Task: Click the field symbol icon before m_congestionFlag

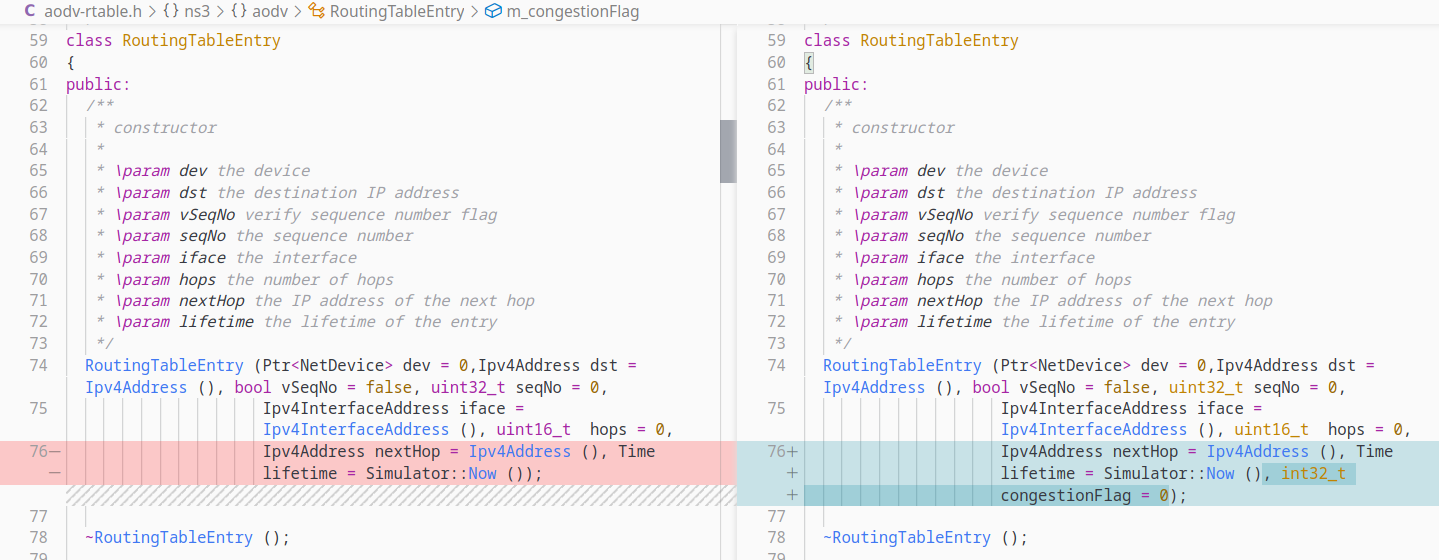Action: pos(493,12)
